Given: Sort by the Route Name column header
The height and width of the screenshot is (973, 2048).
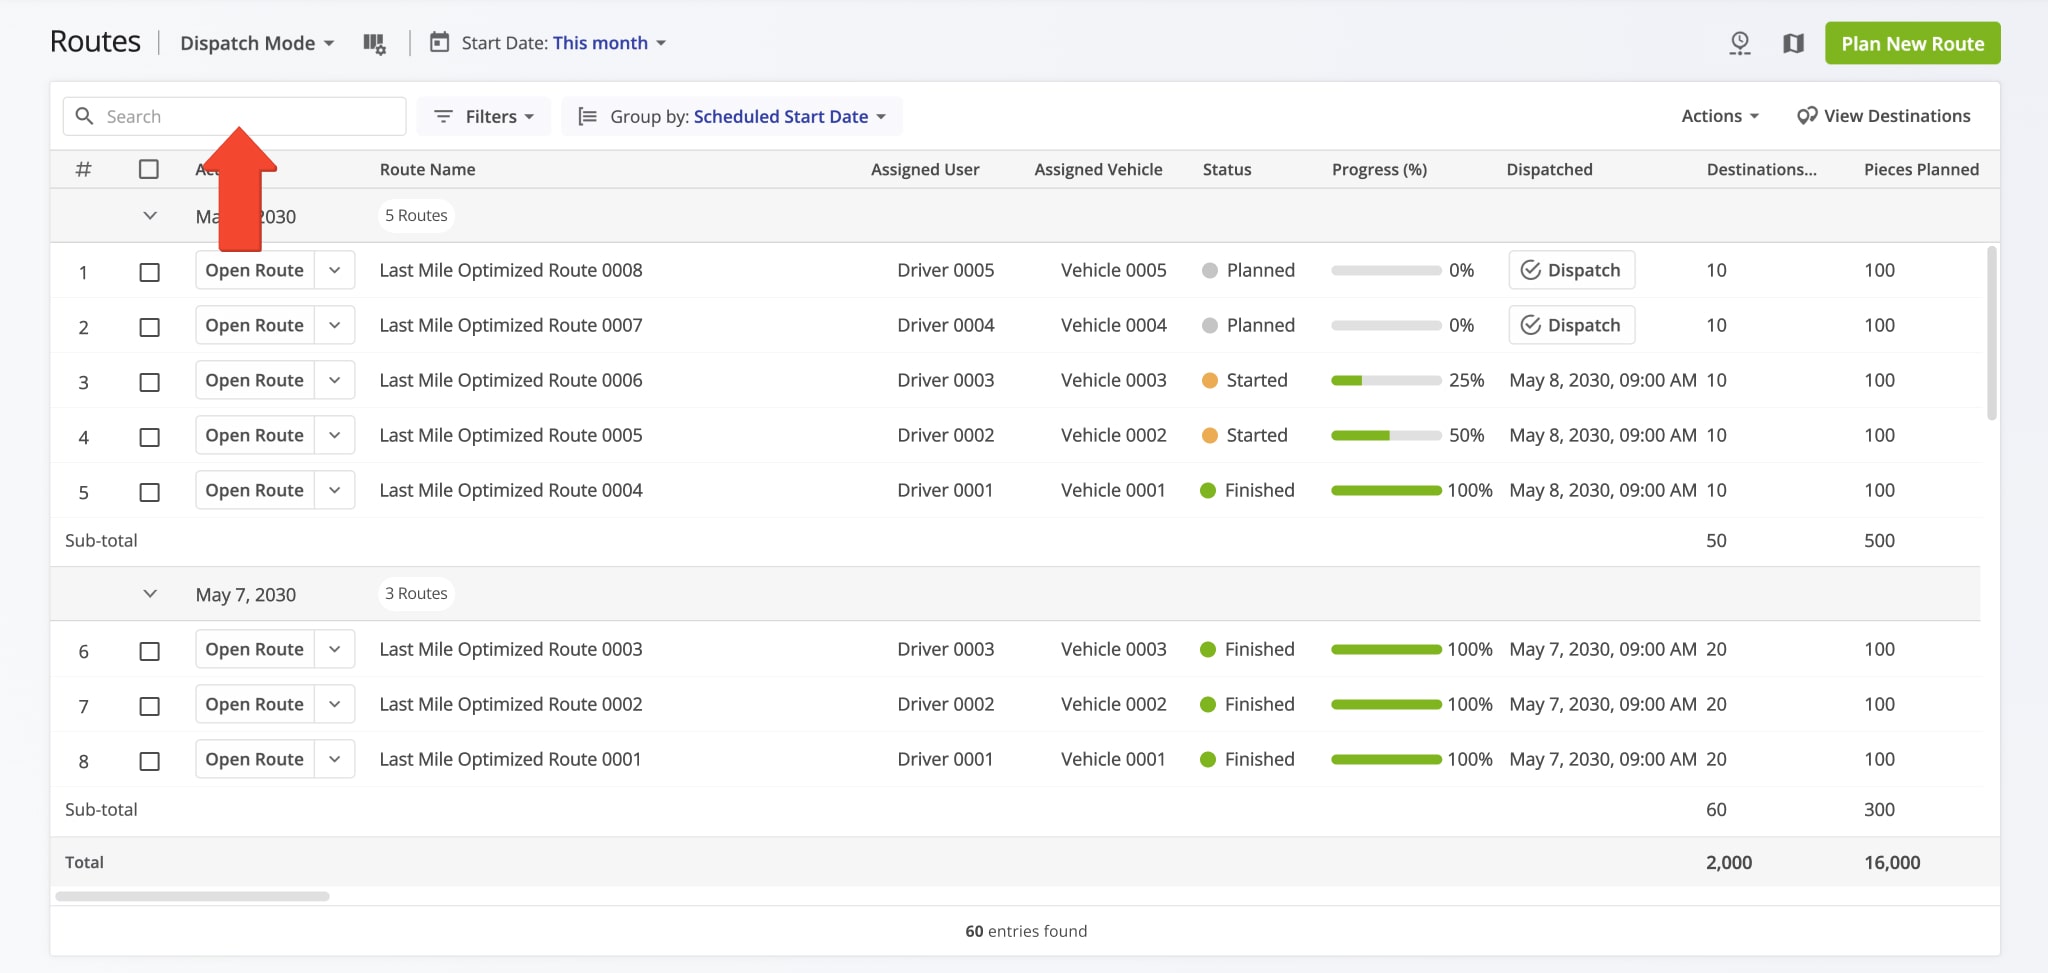Looking at the screenshot, I should click(427, 169).
